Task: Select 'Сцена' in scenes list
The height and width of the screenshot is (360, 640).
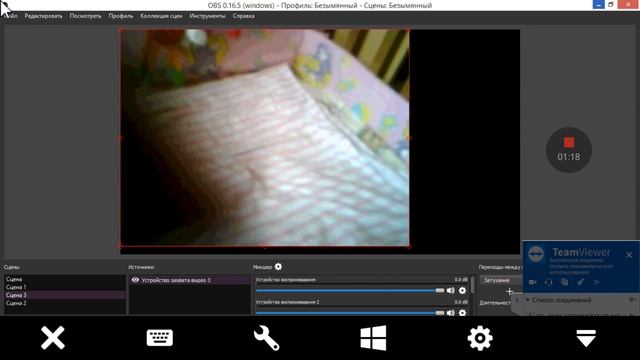Action: click(x=65, y=279)
